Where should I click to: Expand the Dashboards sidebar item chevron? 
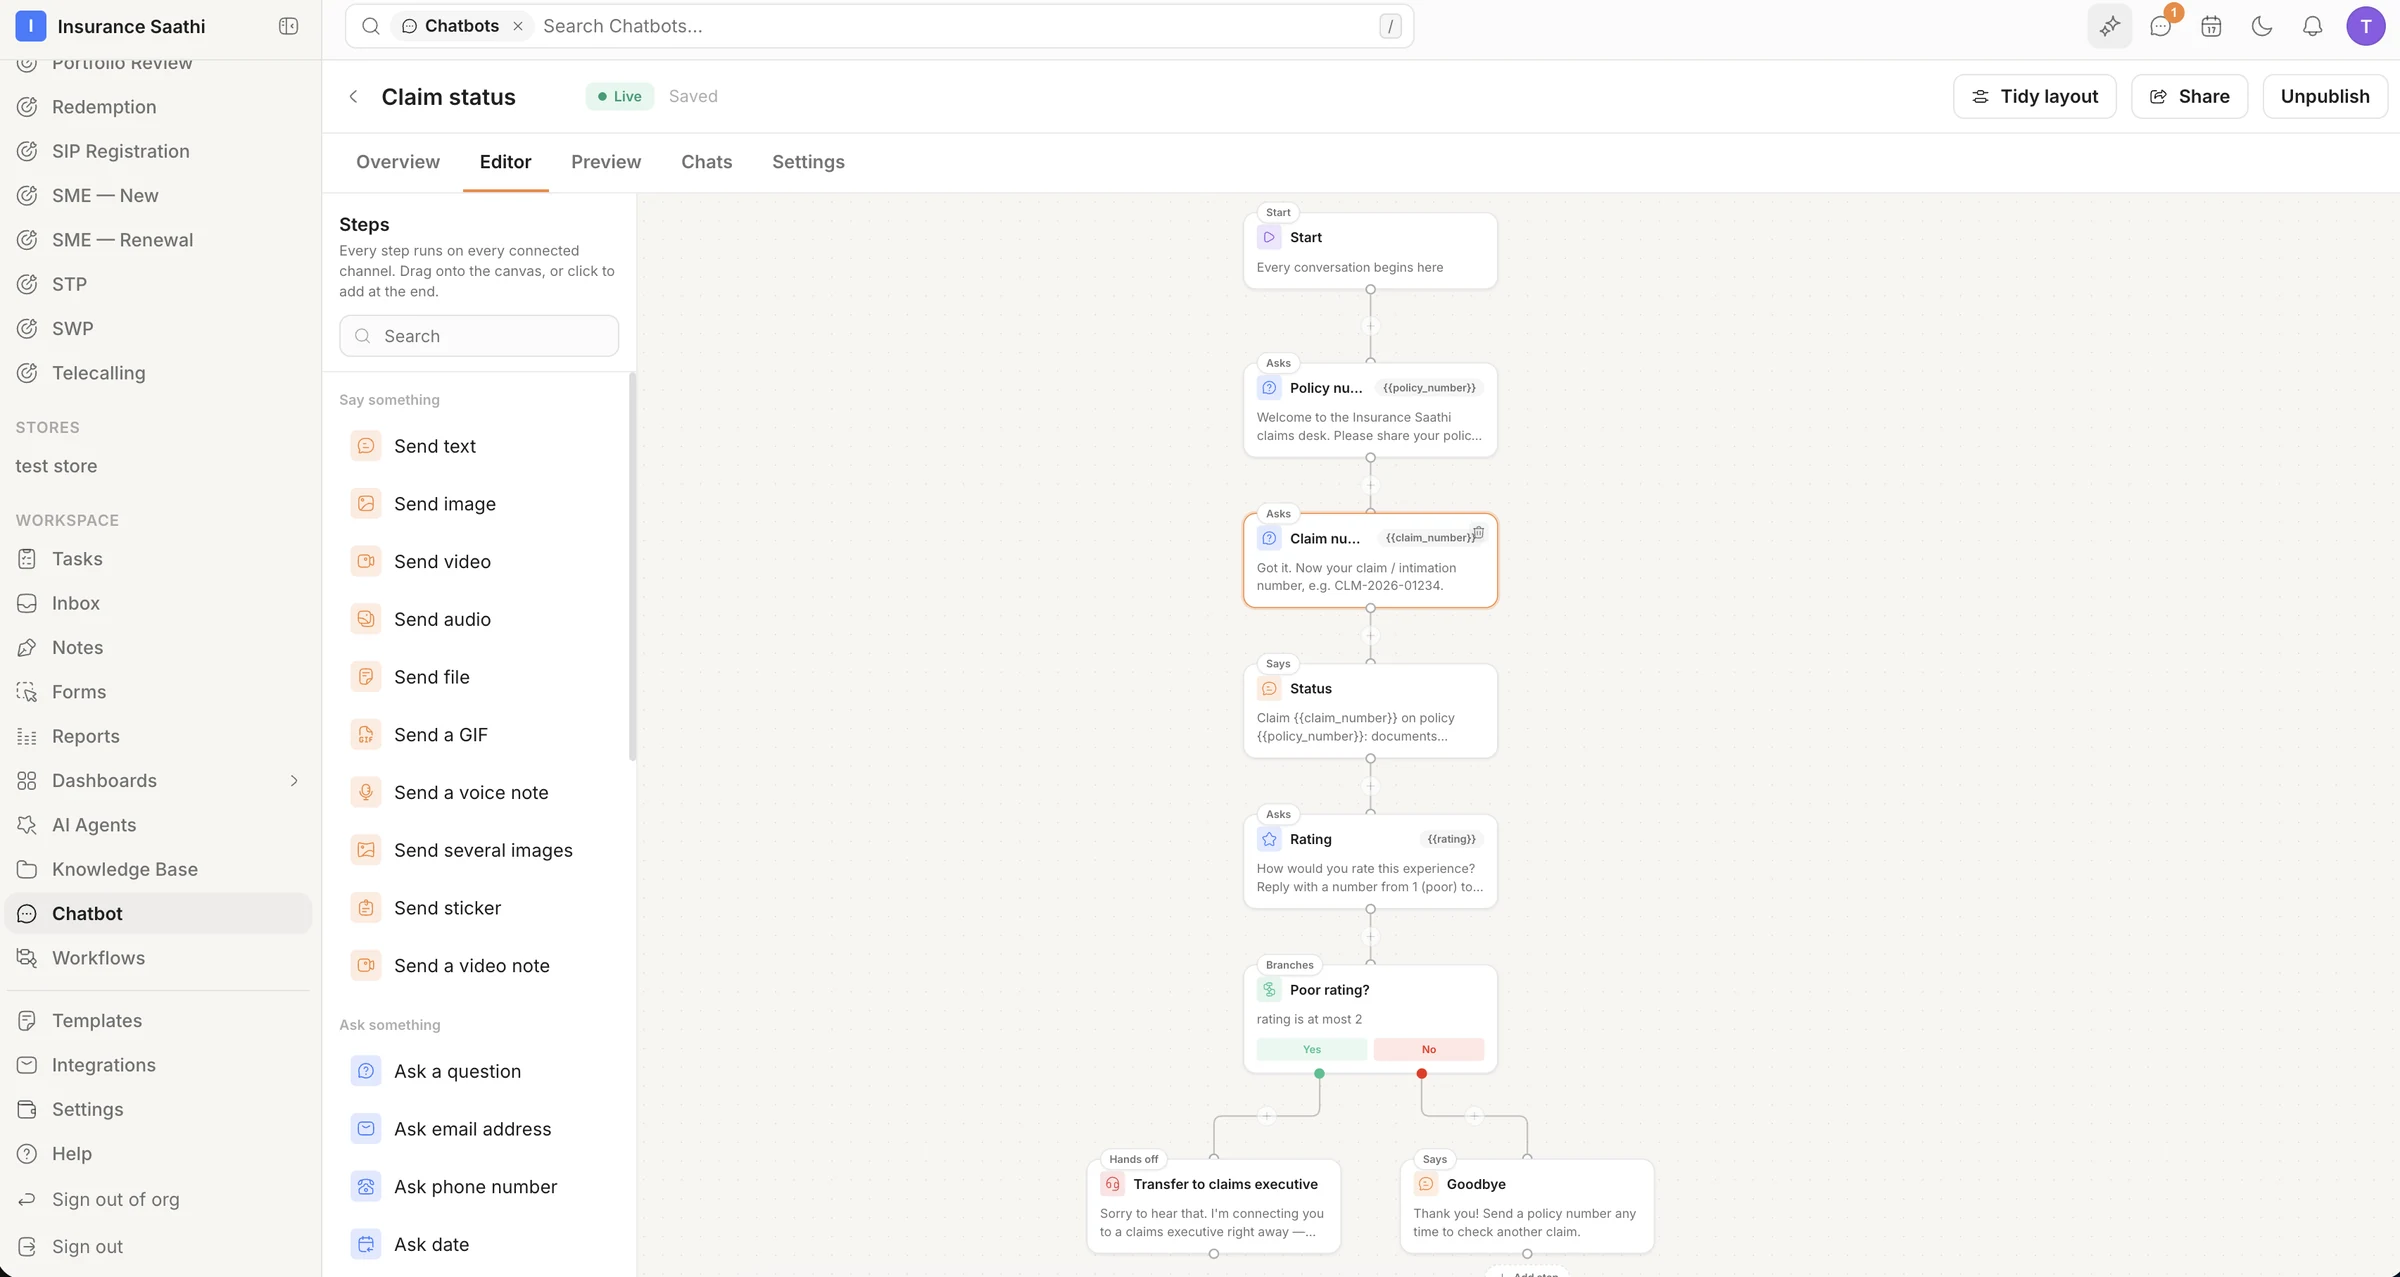(x=294, y=781)
